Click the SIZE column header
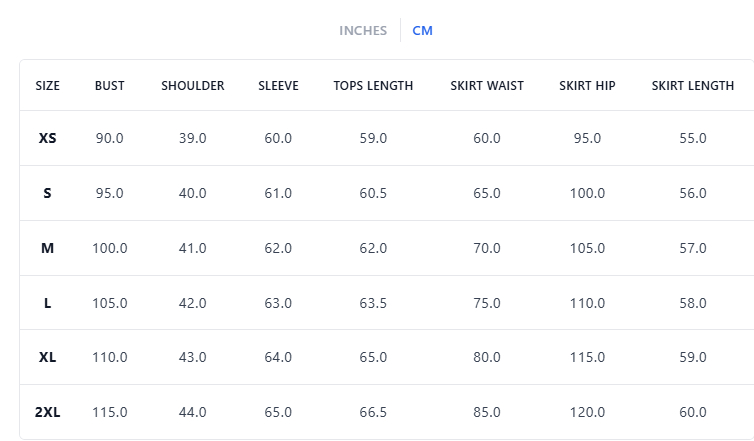The image size is (754, 441). pyautogui.click(x=48, y=86)
